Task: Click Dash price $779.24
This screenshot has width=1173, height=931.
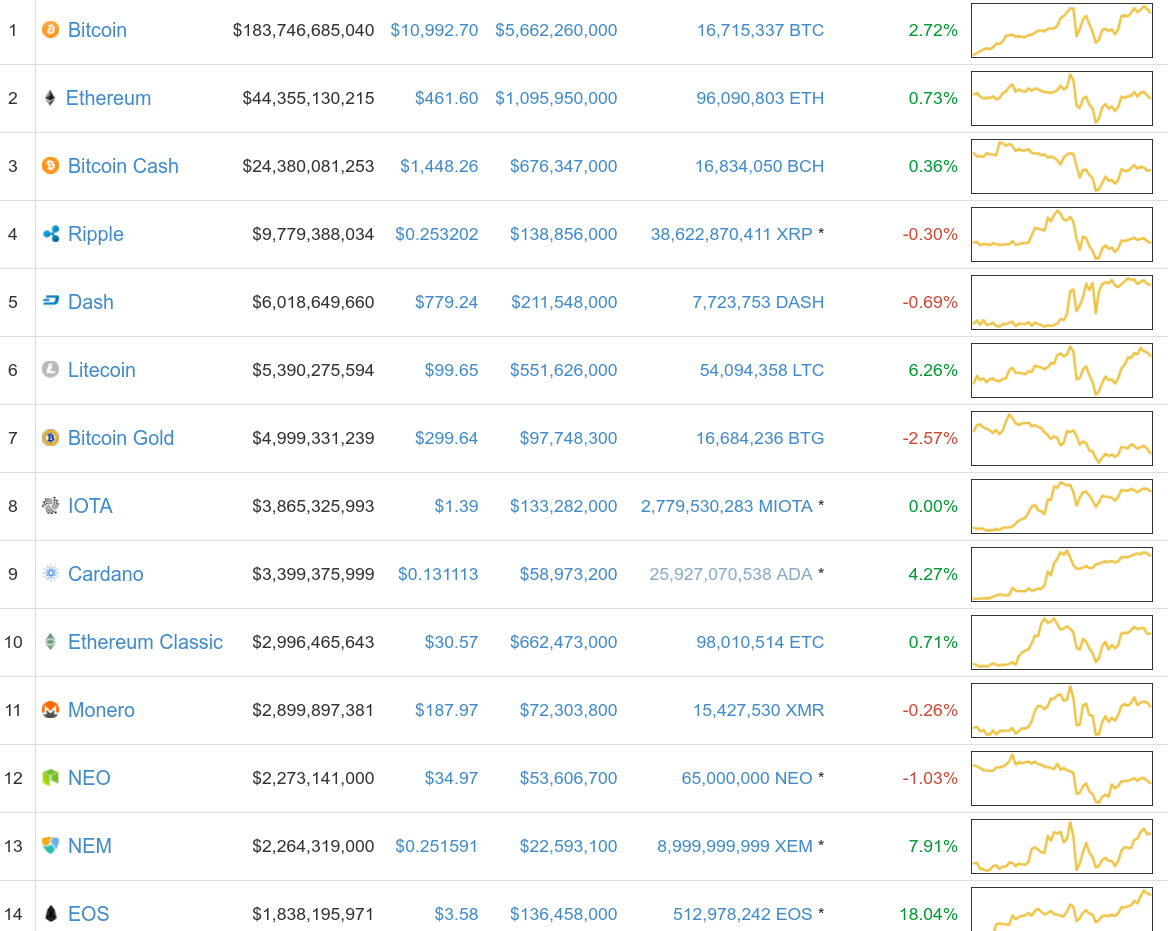Action: 447,303
